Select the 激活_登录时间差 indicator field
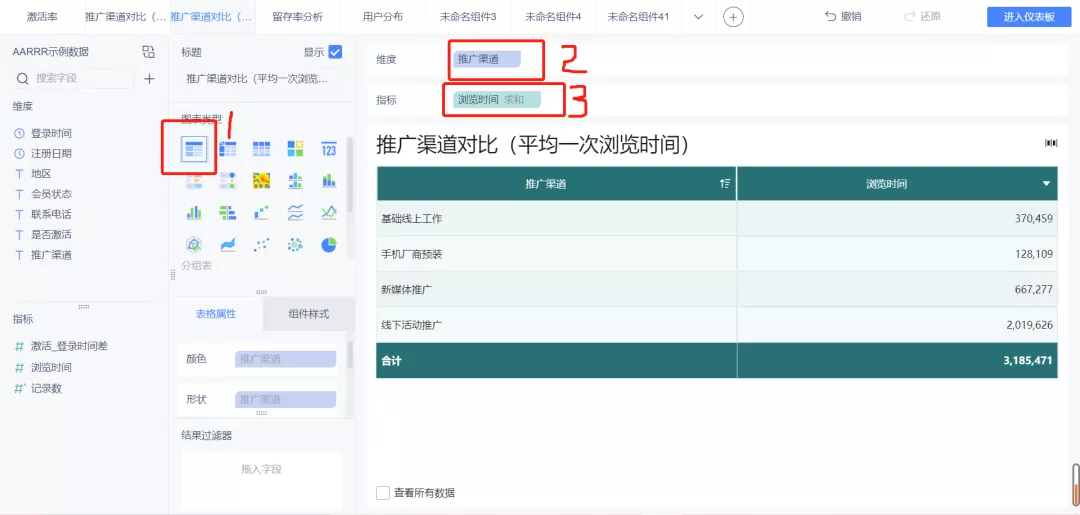1080x515 pixels. [69, 346]
